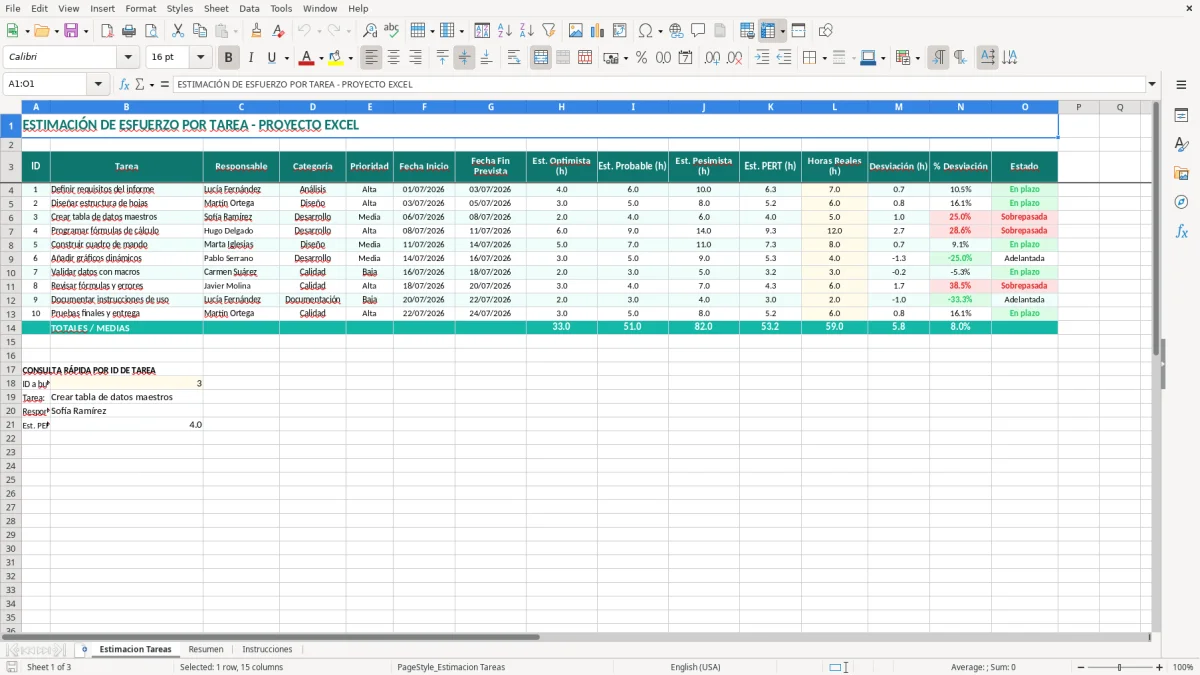Click the Copy icon
This screenshot has width=1200, height=675.
pos(200,31)
